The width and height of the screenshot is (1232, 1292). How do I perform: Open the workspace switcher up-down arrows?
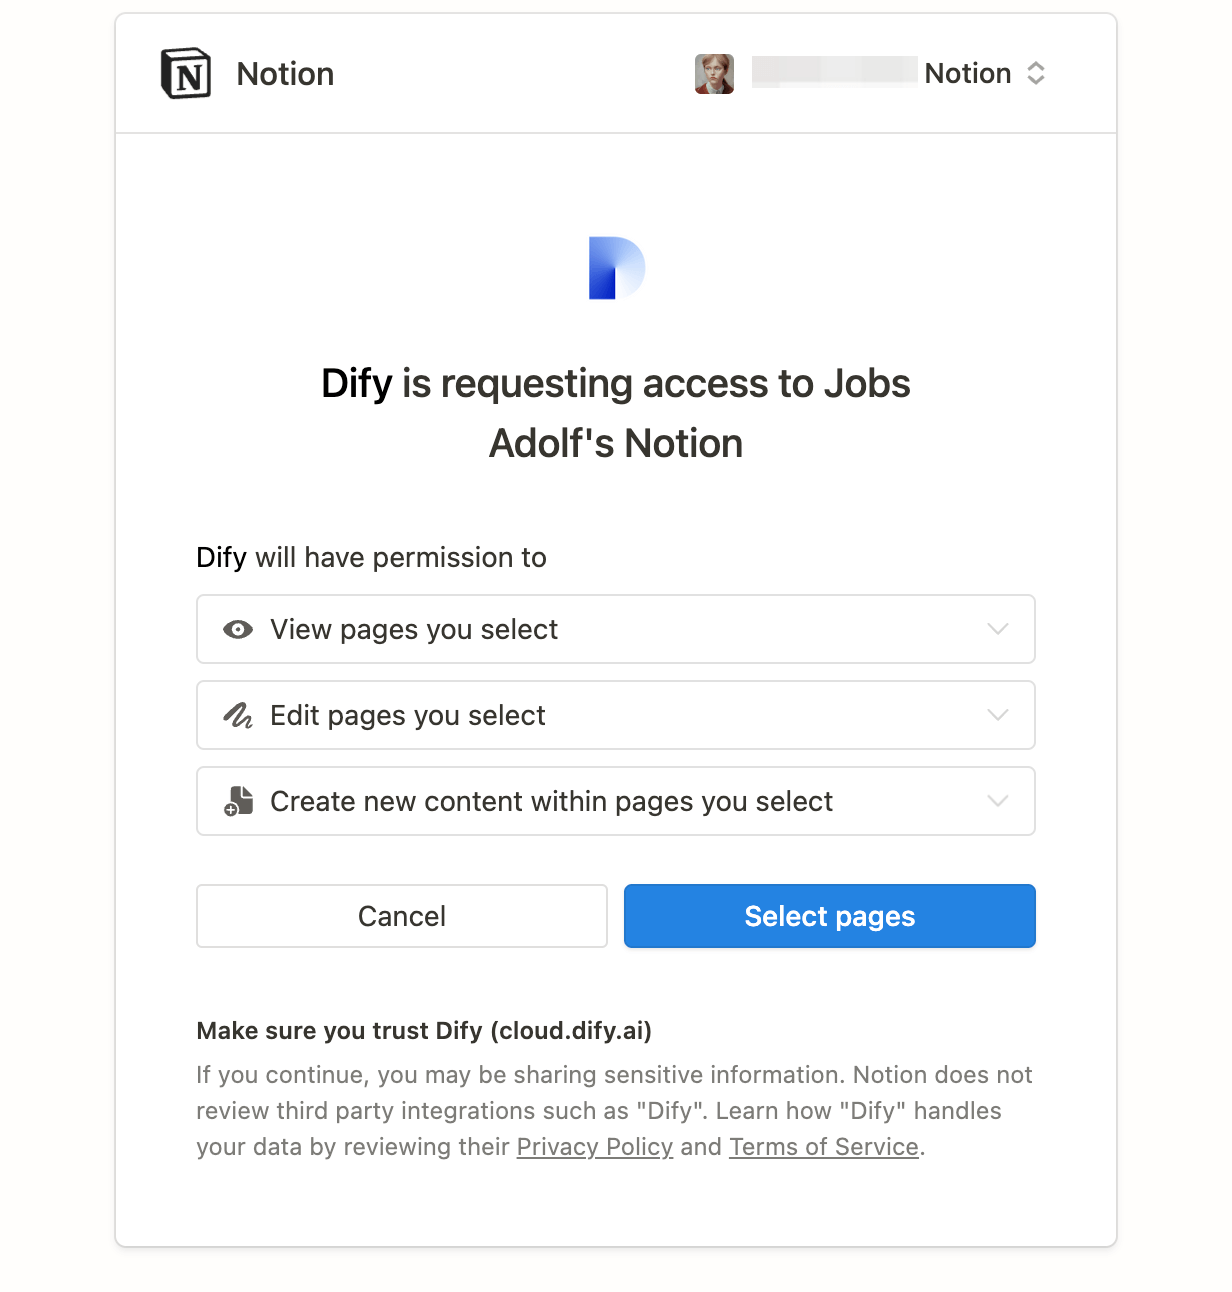(1036, 73)
